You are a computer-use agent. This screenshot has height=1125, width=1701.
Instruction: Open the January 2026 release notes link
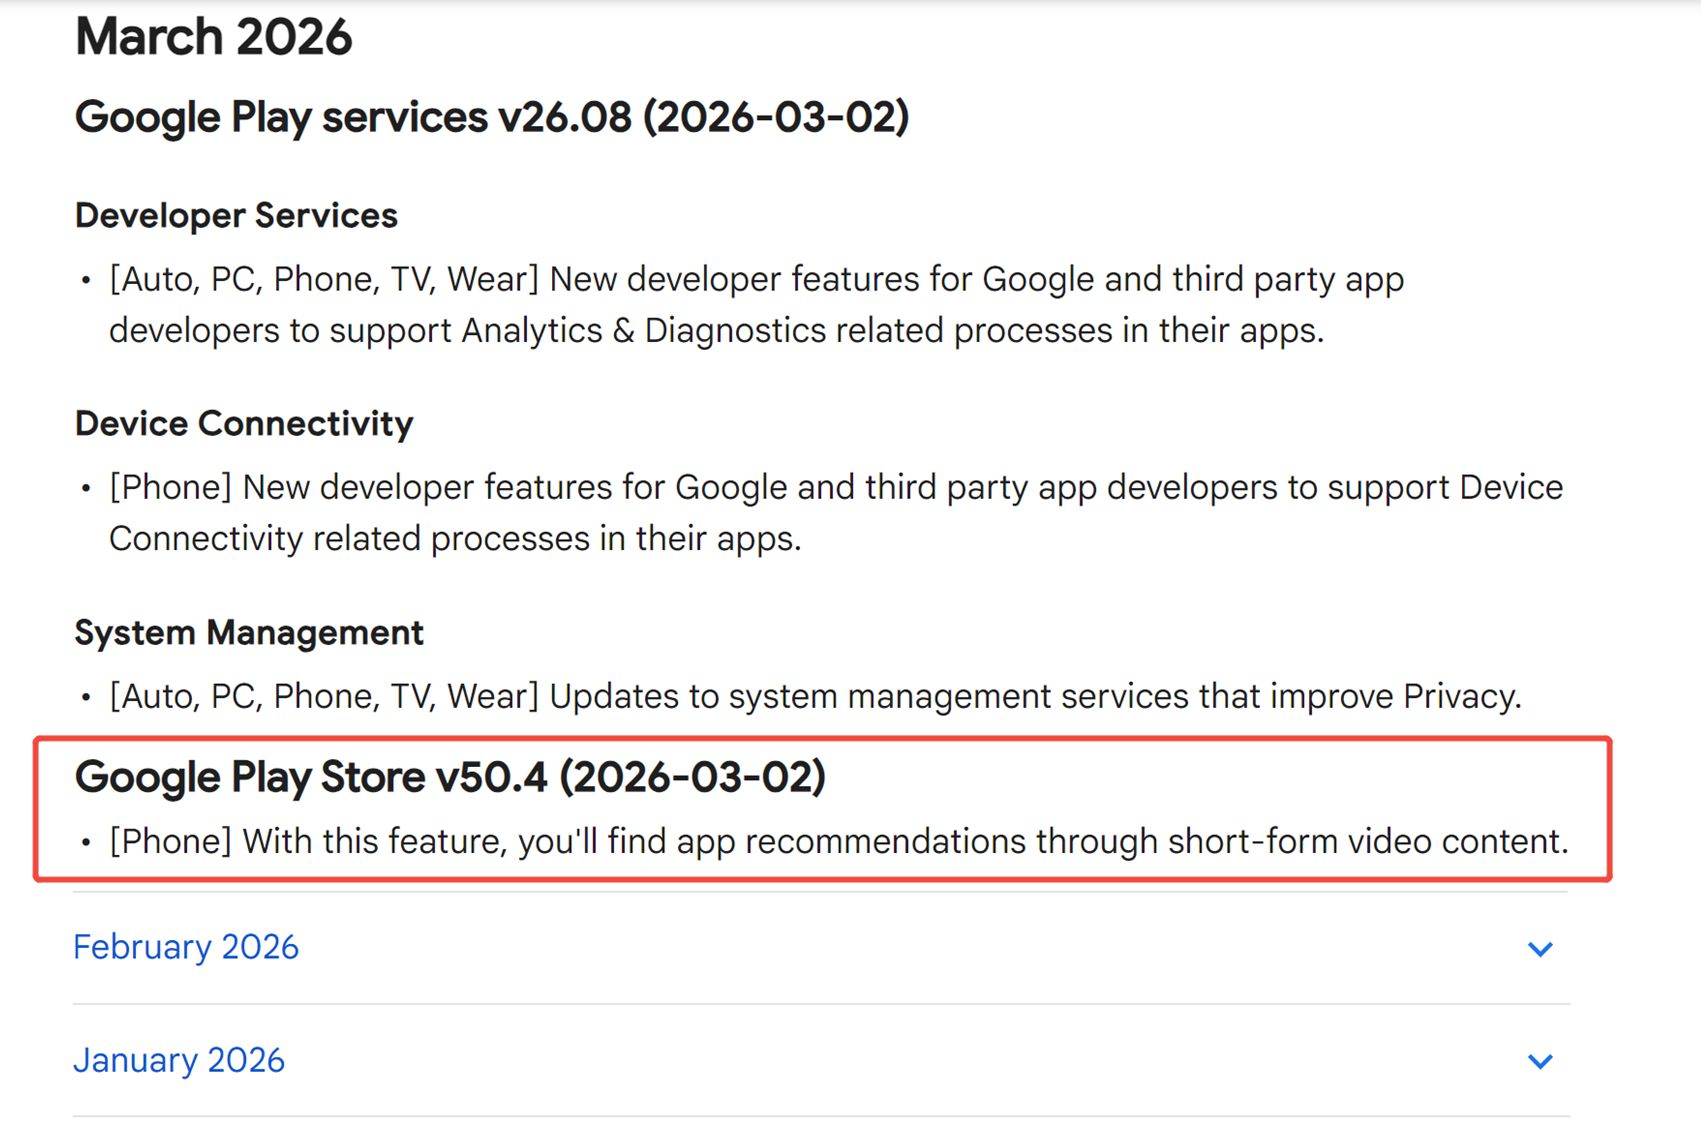[x=178, y=1060]
